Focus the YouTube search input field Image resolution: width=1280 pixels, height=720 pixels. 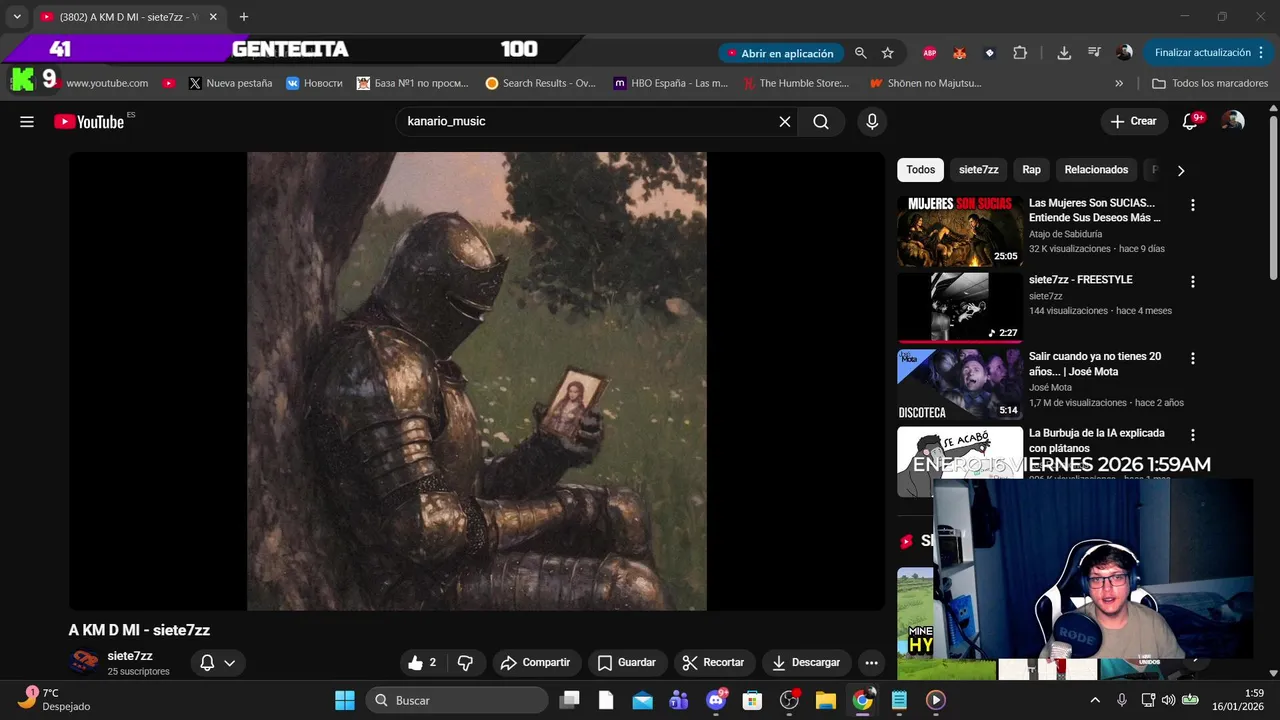[585, 122]
